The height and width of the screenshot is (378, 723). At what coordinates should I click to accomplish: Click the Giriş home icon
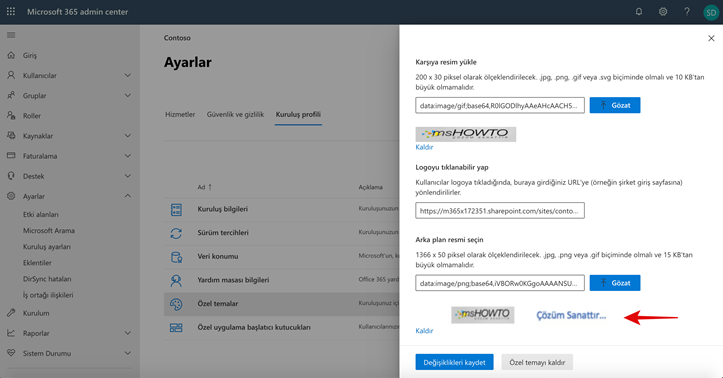pyautogui.click(x=11, y=55)
